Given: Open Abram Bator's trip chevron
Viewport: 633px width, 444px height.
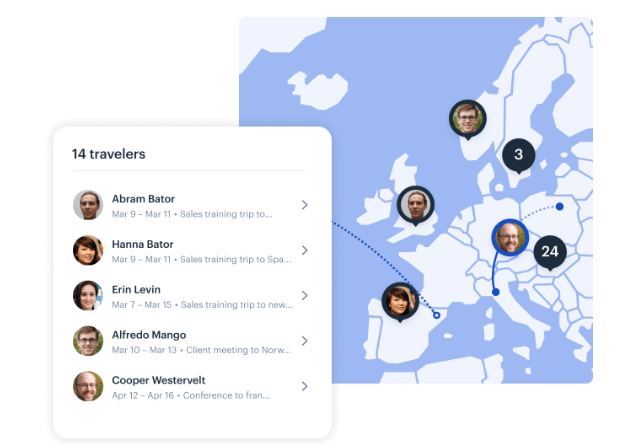Looking at the screenshot, I should [x=305, y=205].
